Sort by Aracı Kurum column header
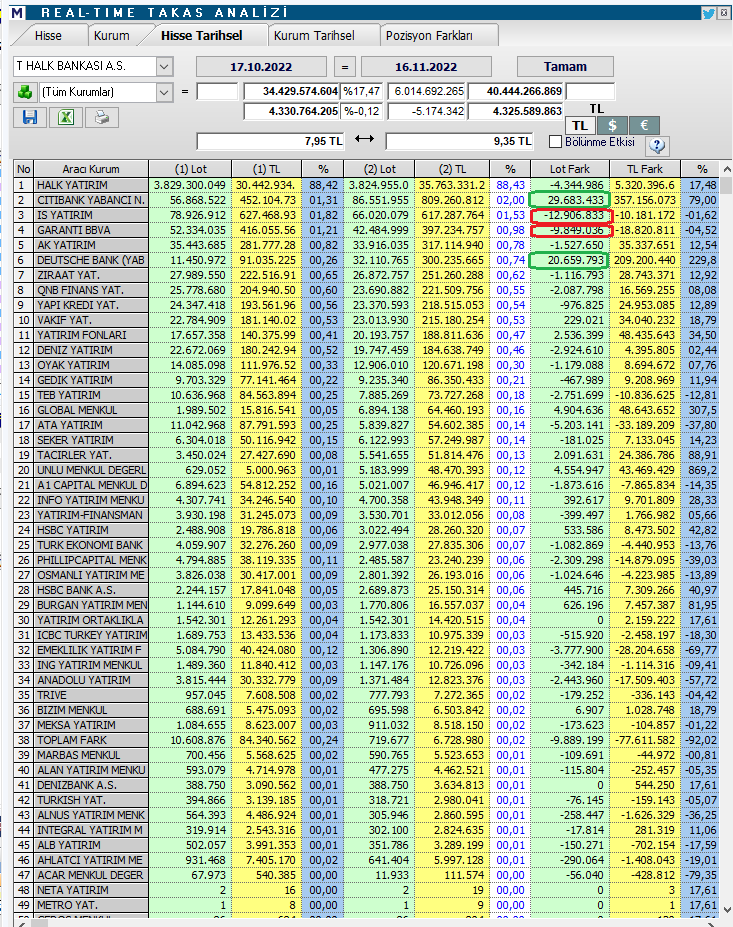Screen dimensions: 733x927 pyautogui.click(x=90, y=169)
